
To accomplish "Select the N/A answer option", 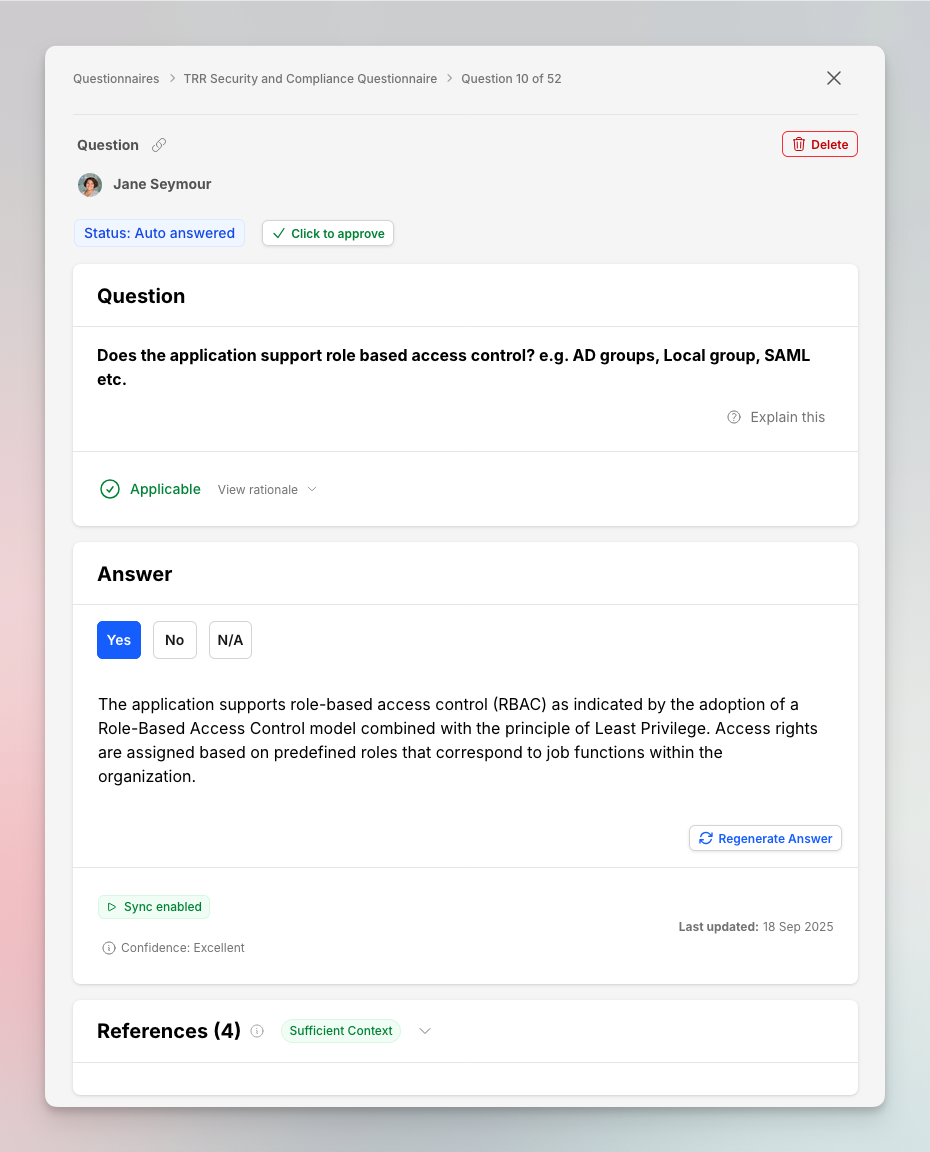I will click(x=230, y=640).
